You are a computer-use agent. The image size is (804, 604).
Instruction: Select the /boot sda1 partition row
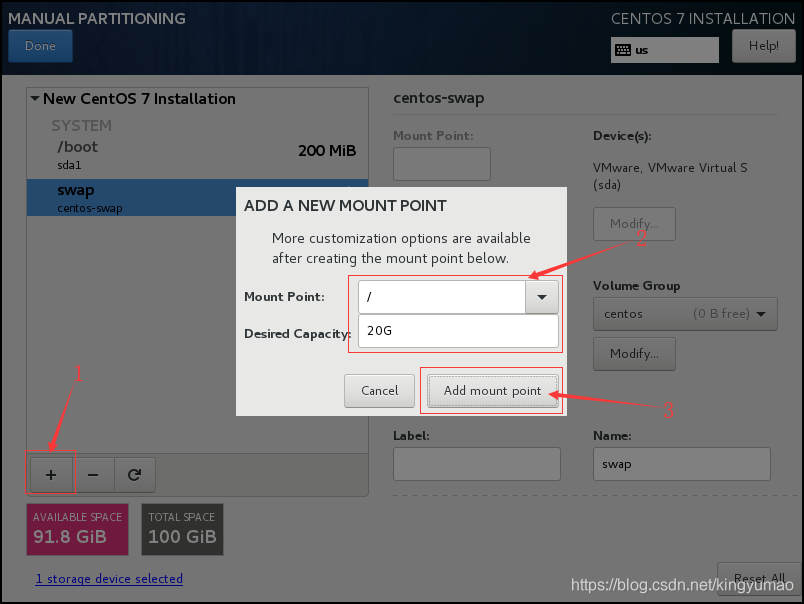click(x=197, y=155)
